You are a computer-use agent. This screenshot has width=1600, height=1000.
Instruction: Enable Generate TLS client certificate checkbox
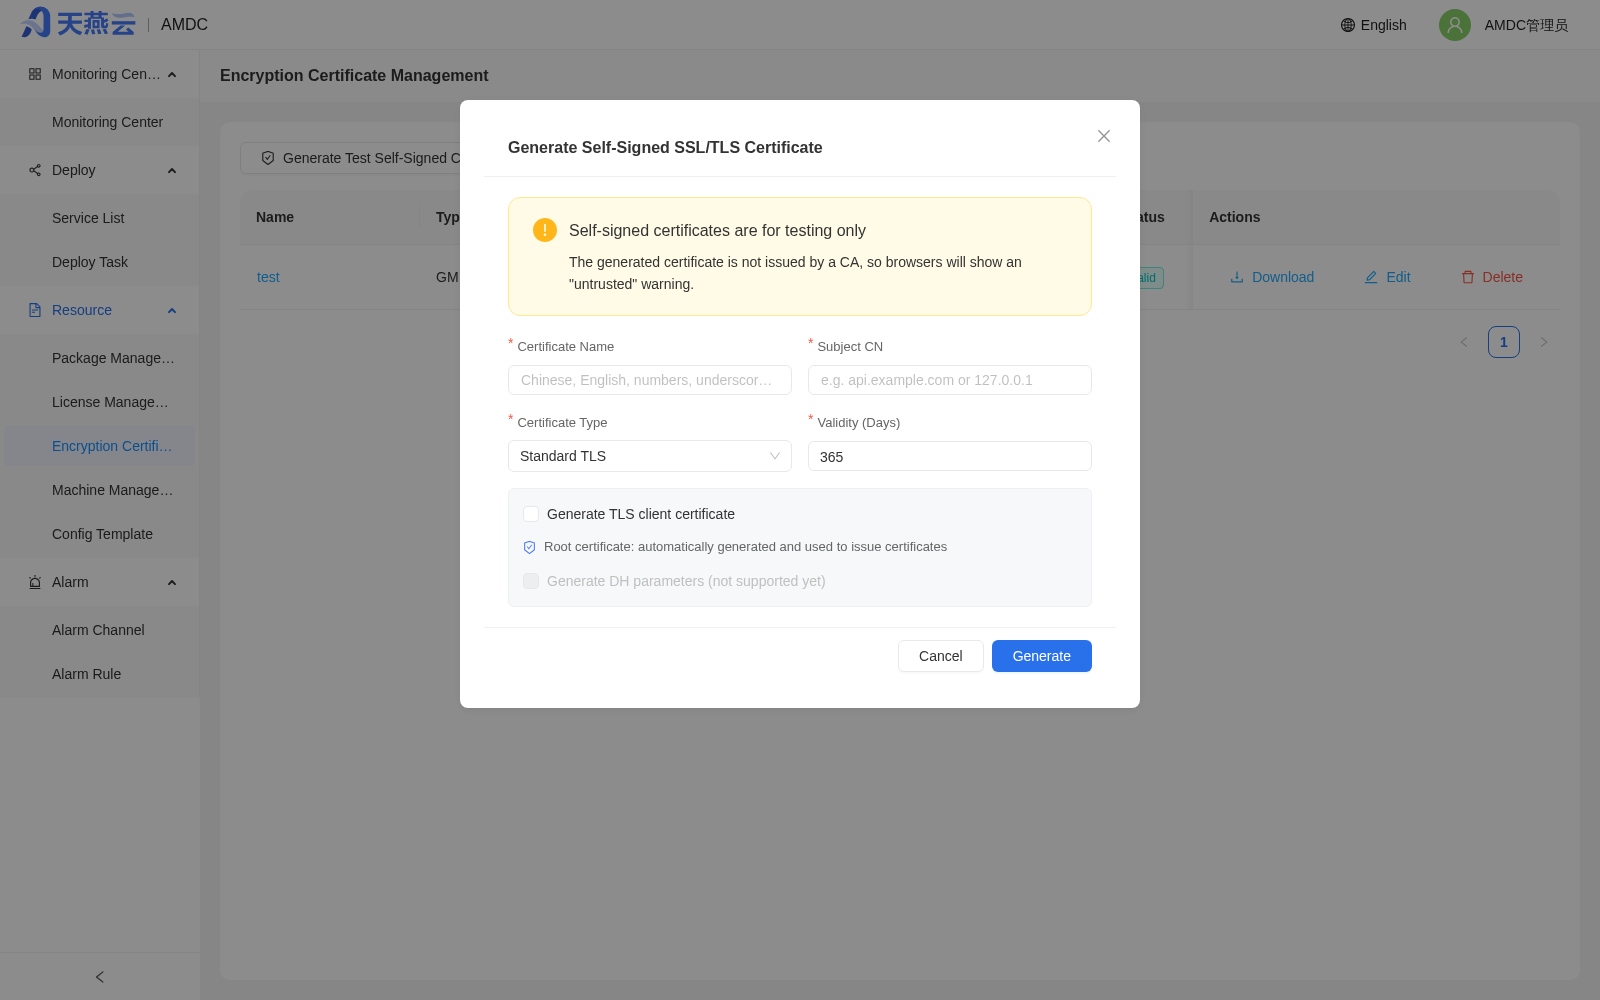(x=531, y=514)
